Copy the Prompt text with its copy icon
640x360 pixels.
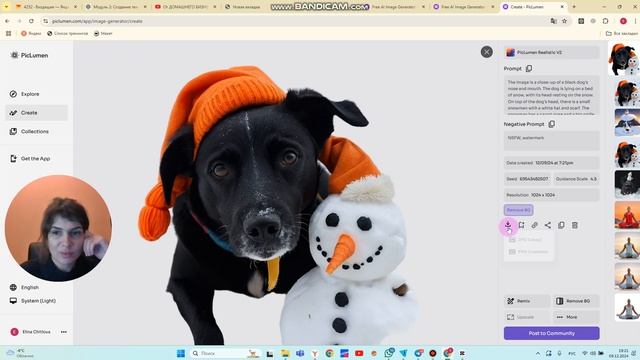coord(529,69)
